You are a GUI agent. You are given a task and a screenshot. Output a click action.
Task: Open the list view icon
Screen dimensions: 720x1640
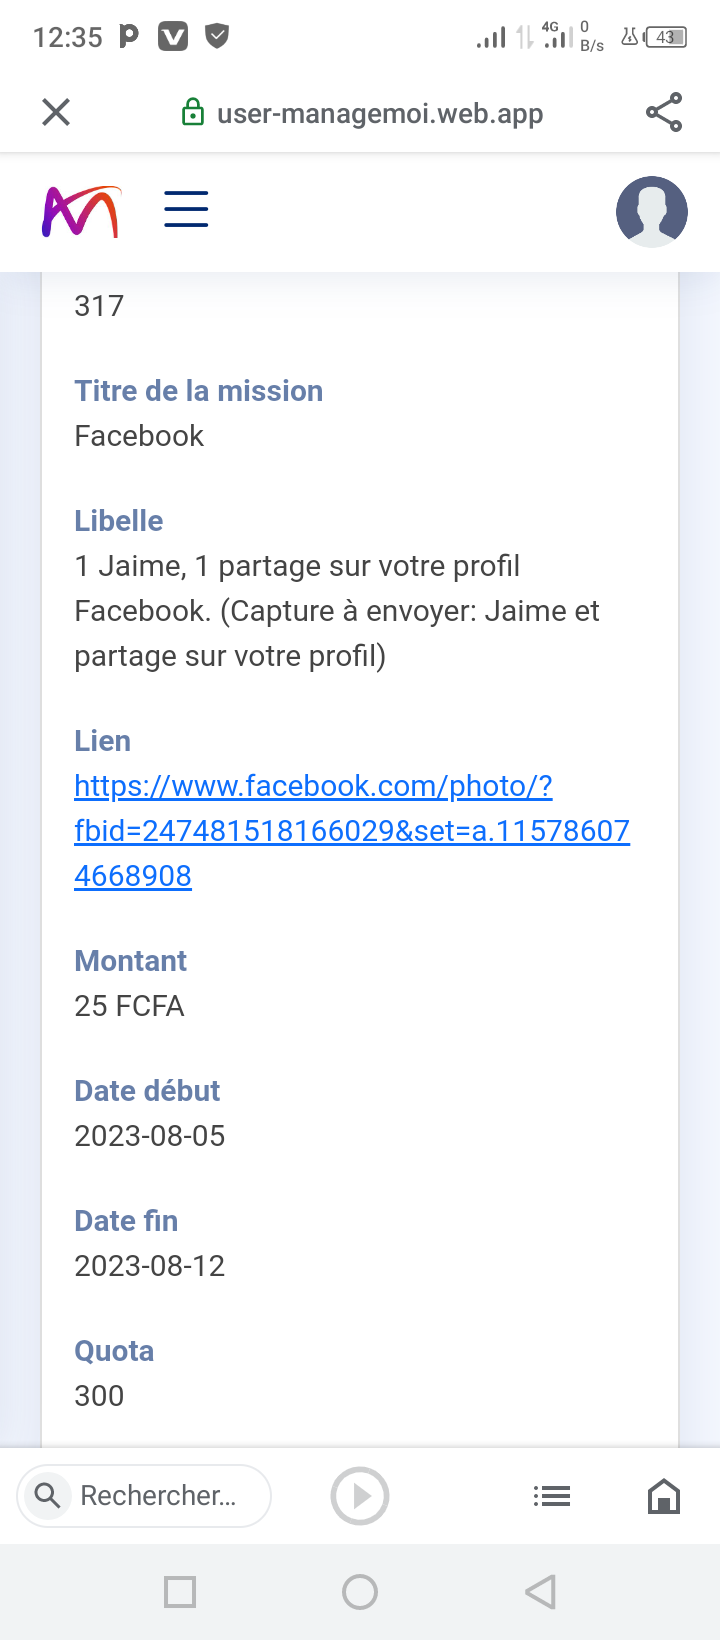pos(552,1496)
